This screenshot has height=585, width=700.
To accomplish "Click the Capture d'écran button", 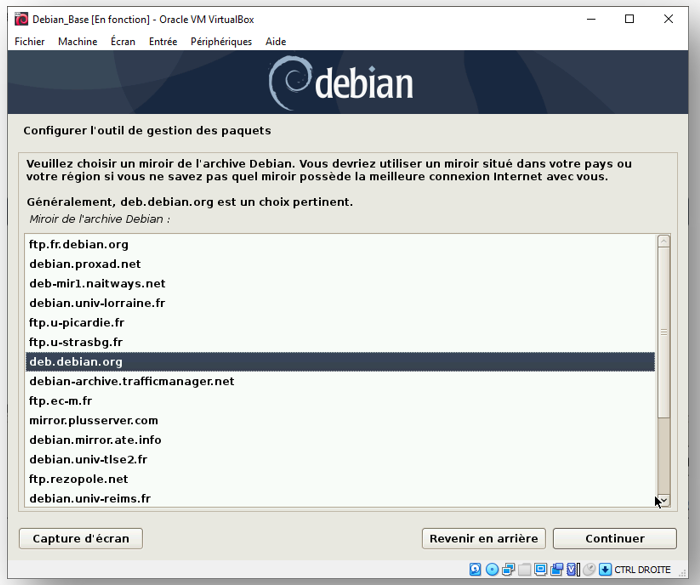I will [x=81, y=539].
